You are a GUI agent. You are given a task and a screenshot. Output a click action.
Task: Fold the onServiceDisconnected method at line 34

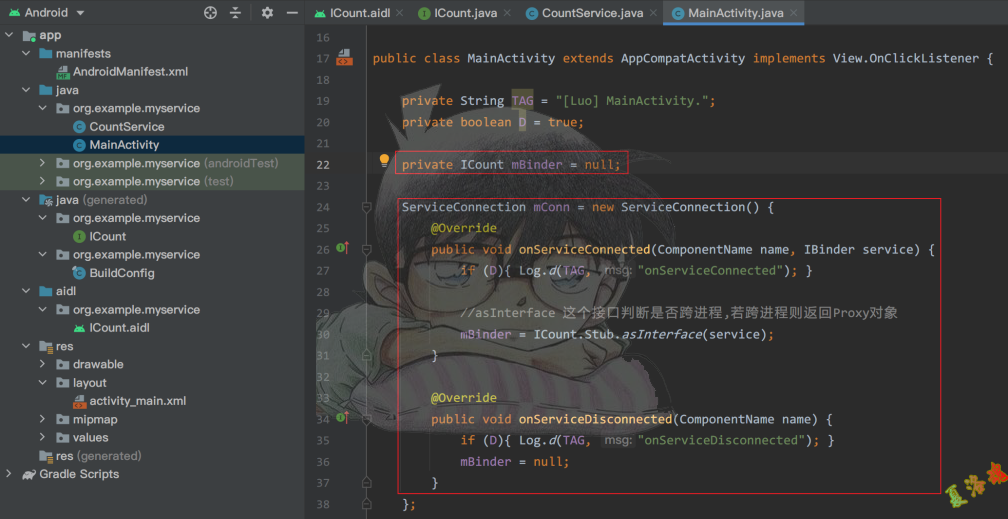click(x=367, y=419)
